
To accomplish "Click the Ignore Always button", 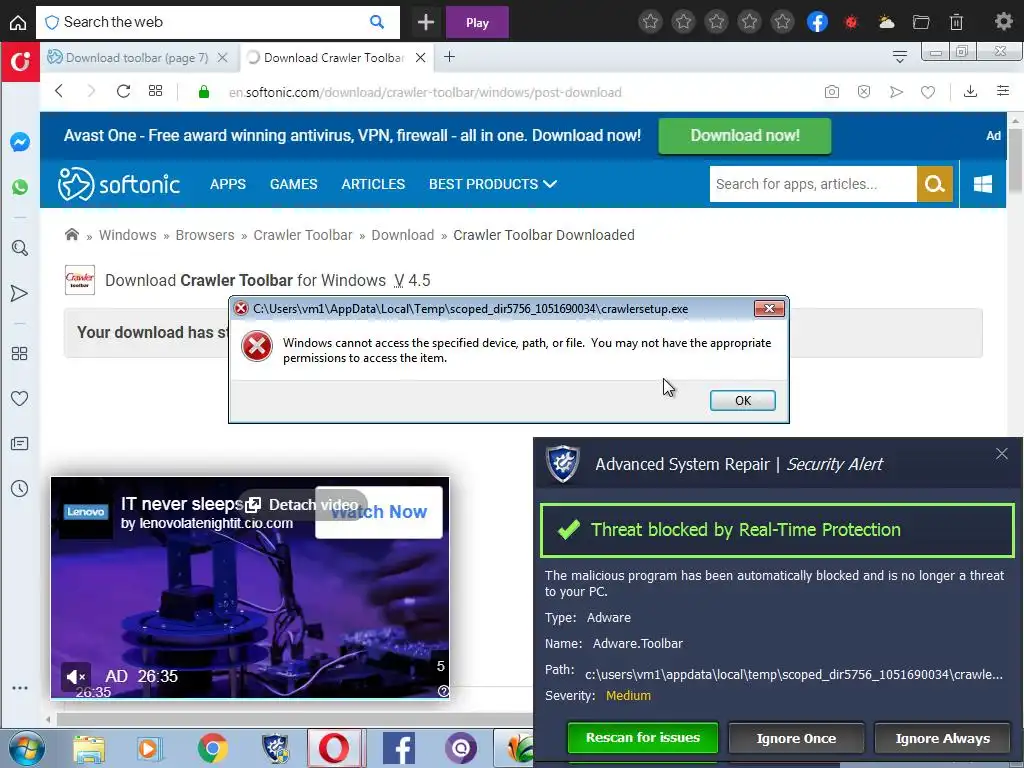I will [x=942, y=739].
